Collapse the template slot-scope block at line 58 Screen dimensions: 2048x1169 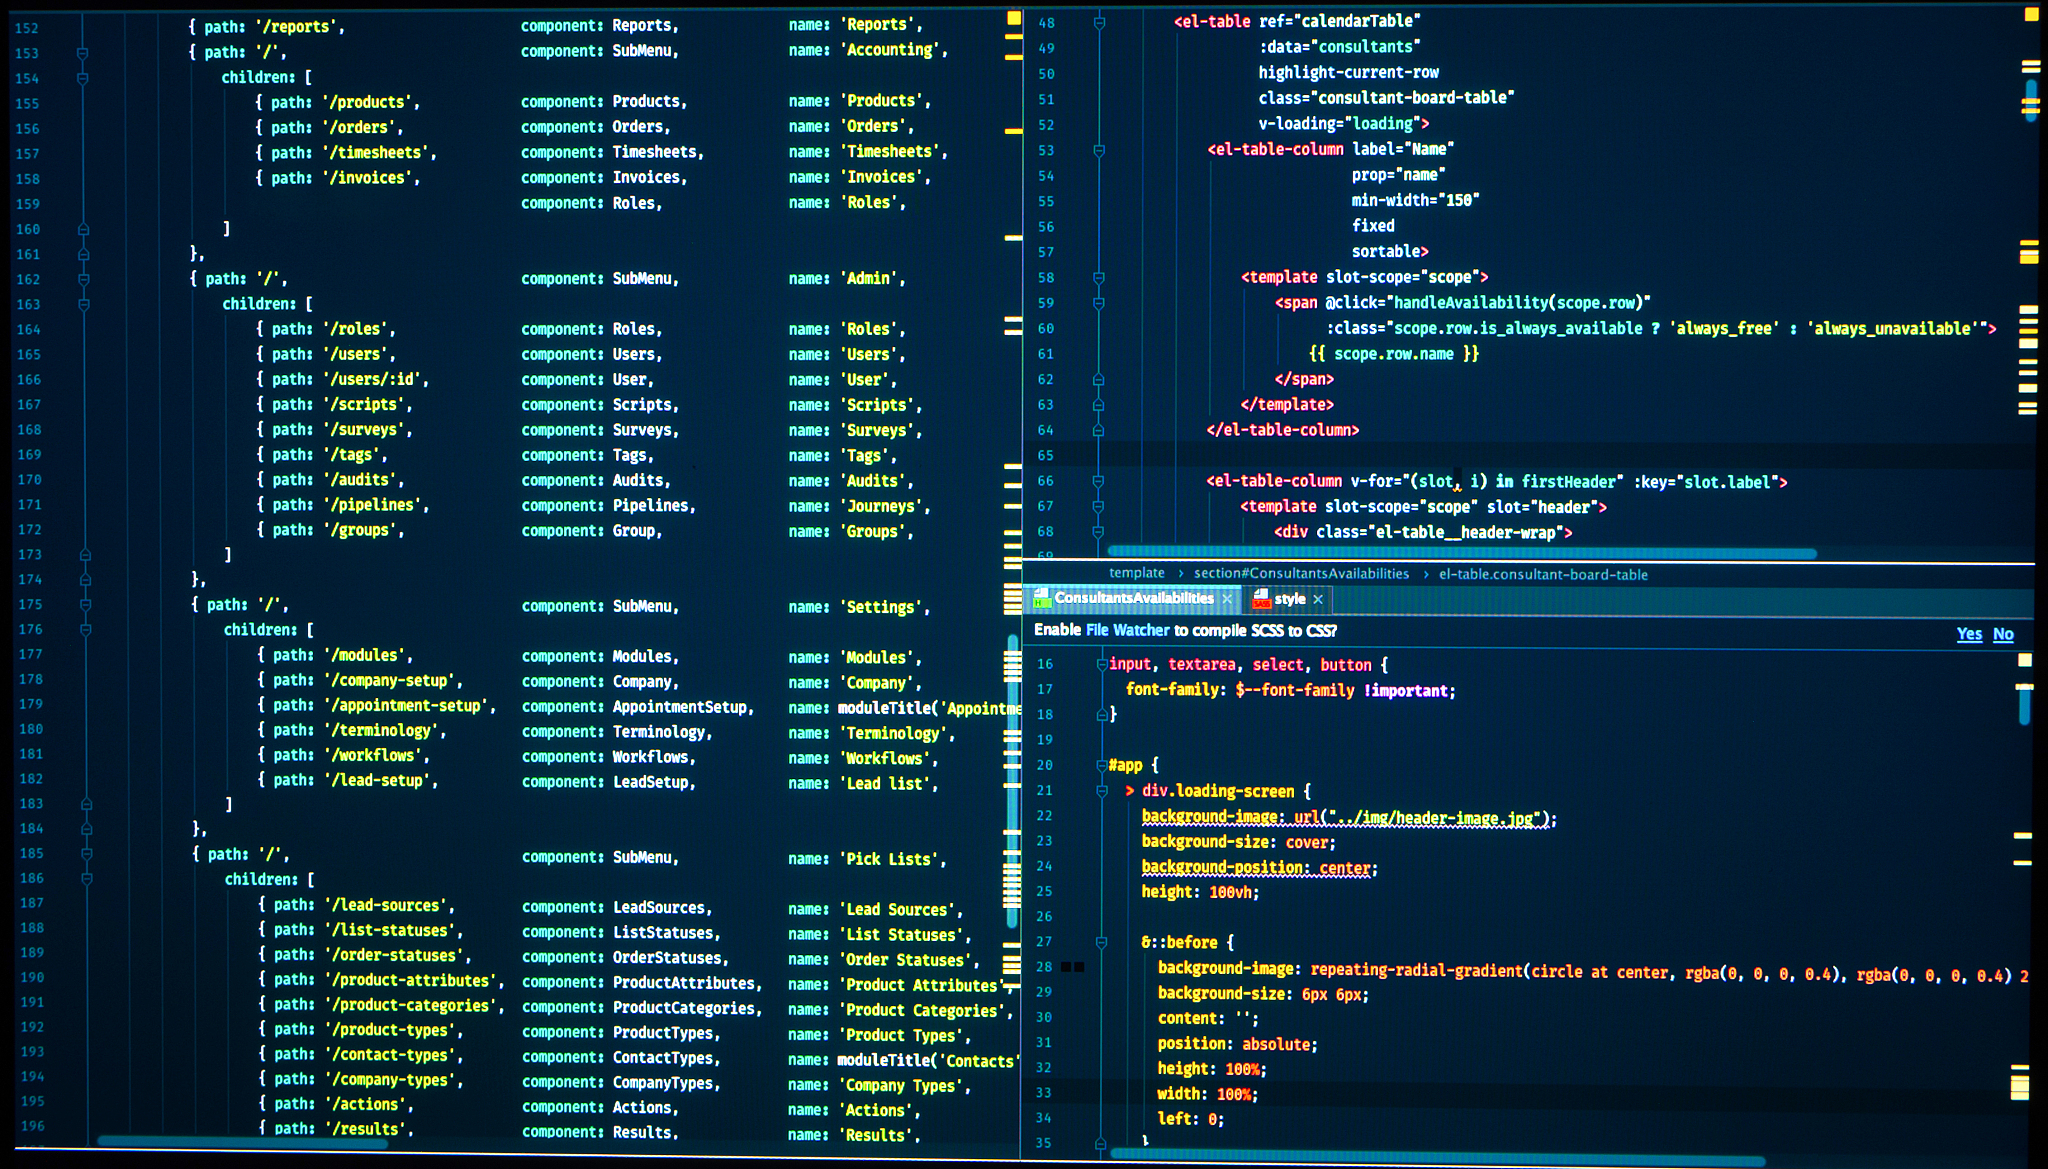1099,278
